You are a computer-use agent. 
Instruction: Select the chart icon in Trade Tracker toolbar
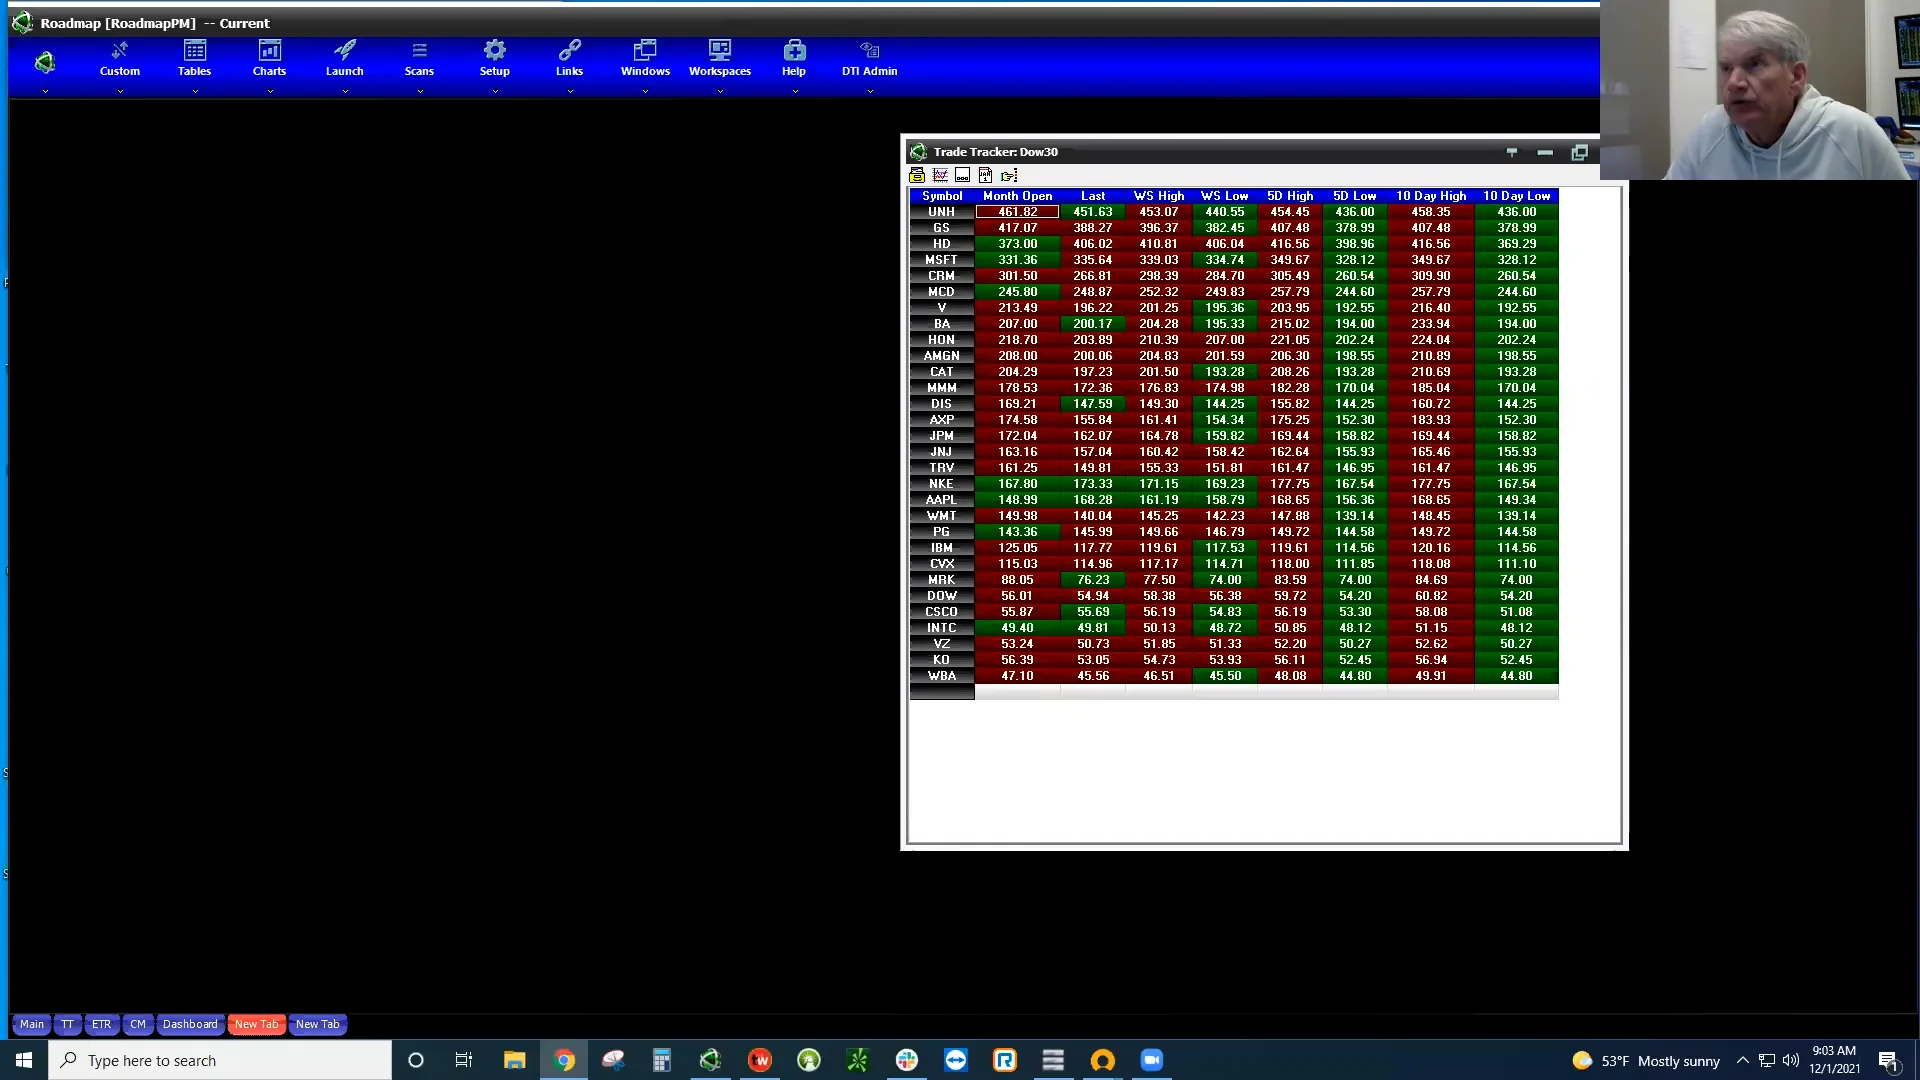click(x=940, y=175)
